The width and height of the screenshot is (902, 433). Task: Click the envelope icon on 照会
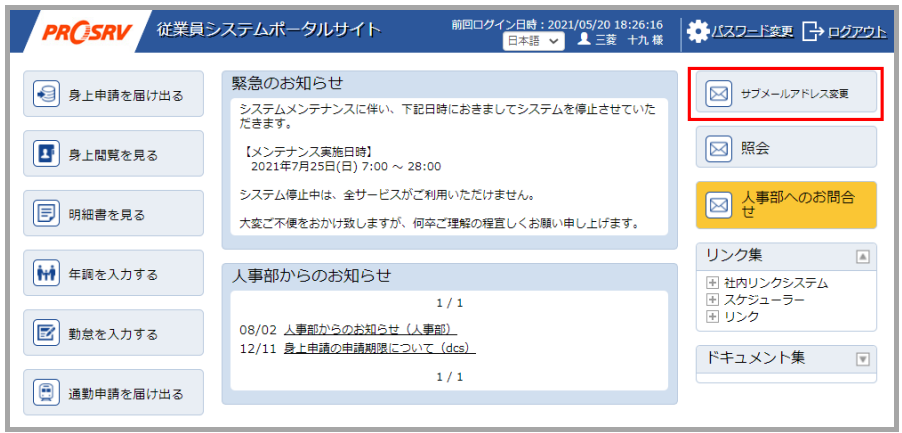click(718, 148)
